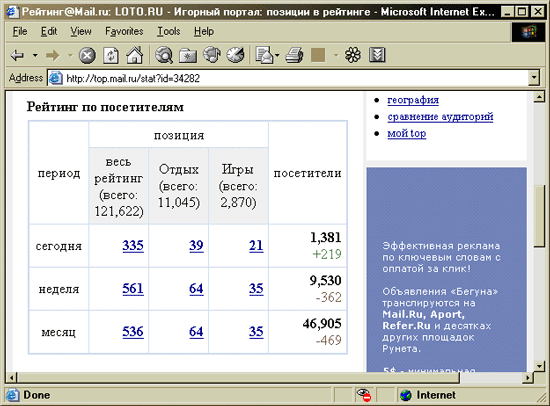550x406 pixels.
Task: Open the File menu
Action: pos(20,32)
